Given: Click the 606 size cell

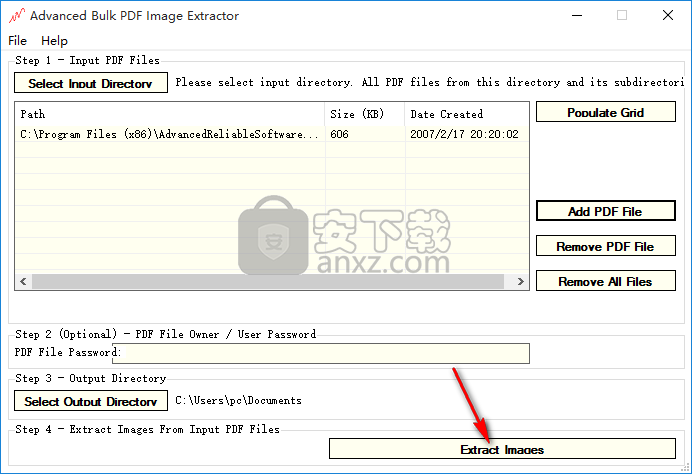Looking at the screenshot, I should coord(365,134).
